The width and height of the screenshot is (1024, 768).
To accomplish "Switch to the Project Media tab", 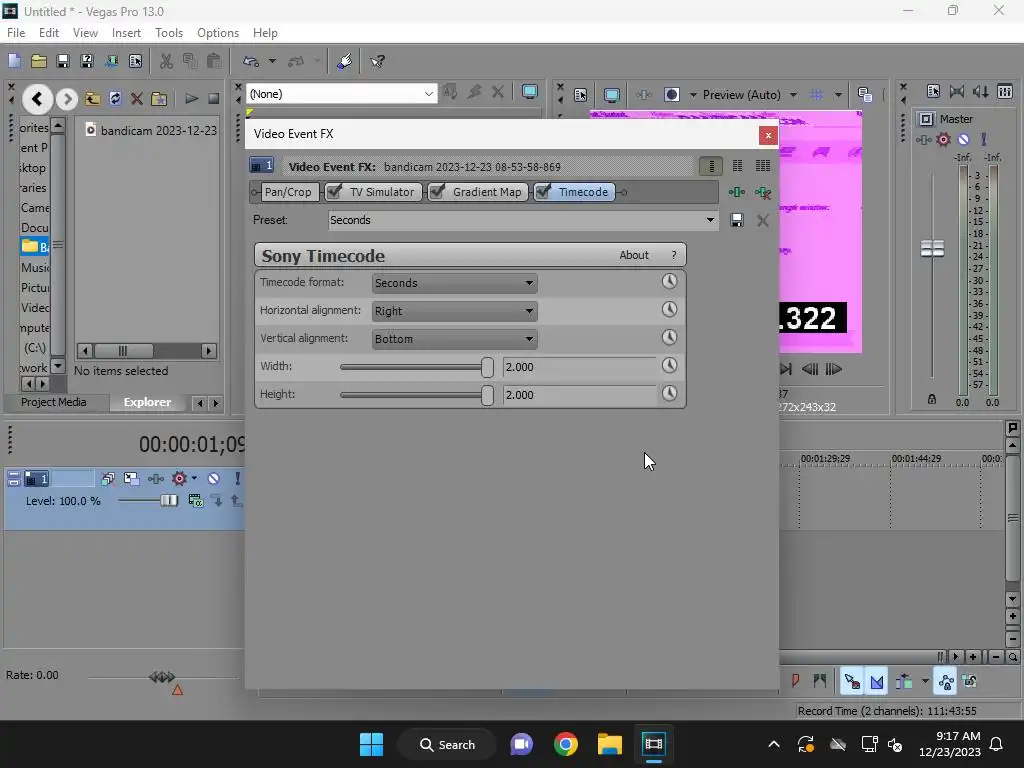I will [x=54, y=402].
